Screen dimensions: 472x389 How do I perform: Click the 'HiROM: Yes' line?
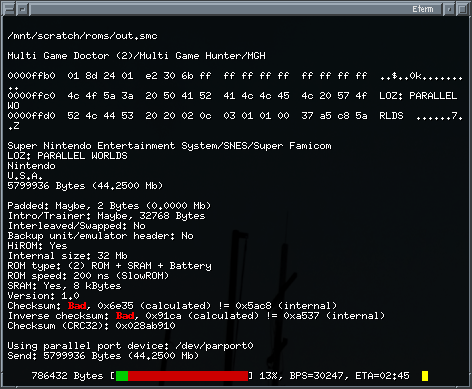[37, 246]
